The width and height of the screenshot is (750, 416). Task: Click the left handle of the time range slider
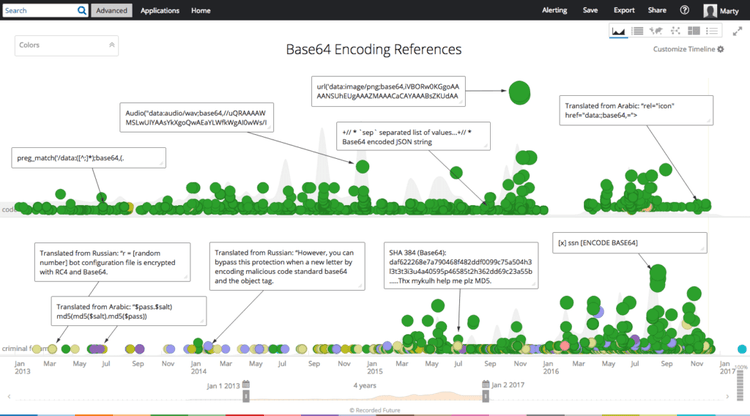[x=245, y=397]
